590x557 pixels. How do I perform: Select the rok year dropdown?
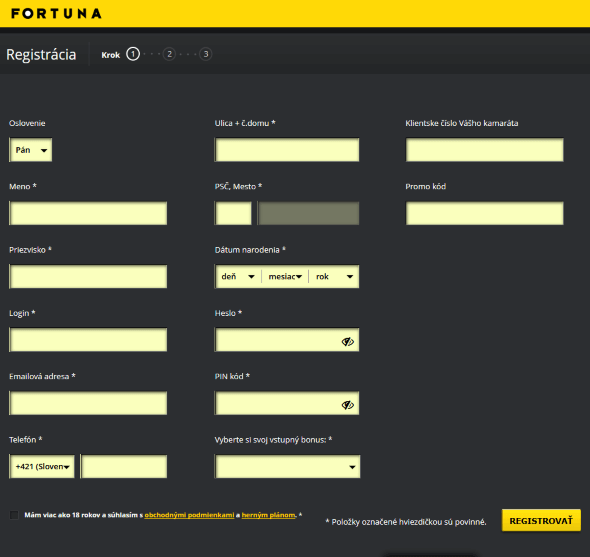point(334,277)
